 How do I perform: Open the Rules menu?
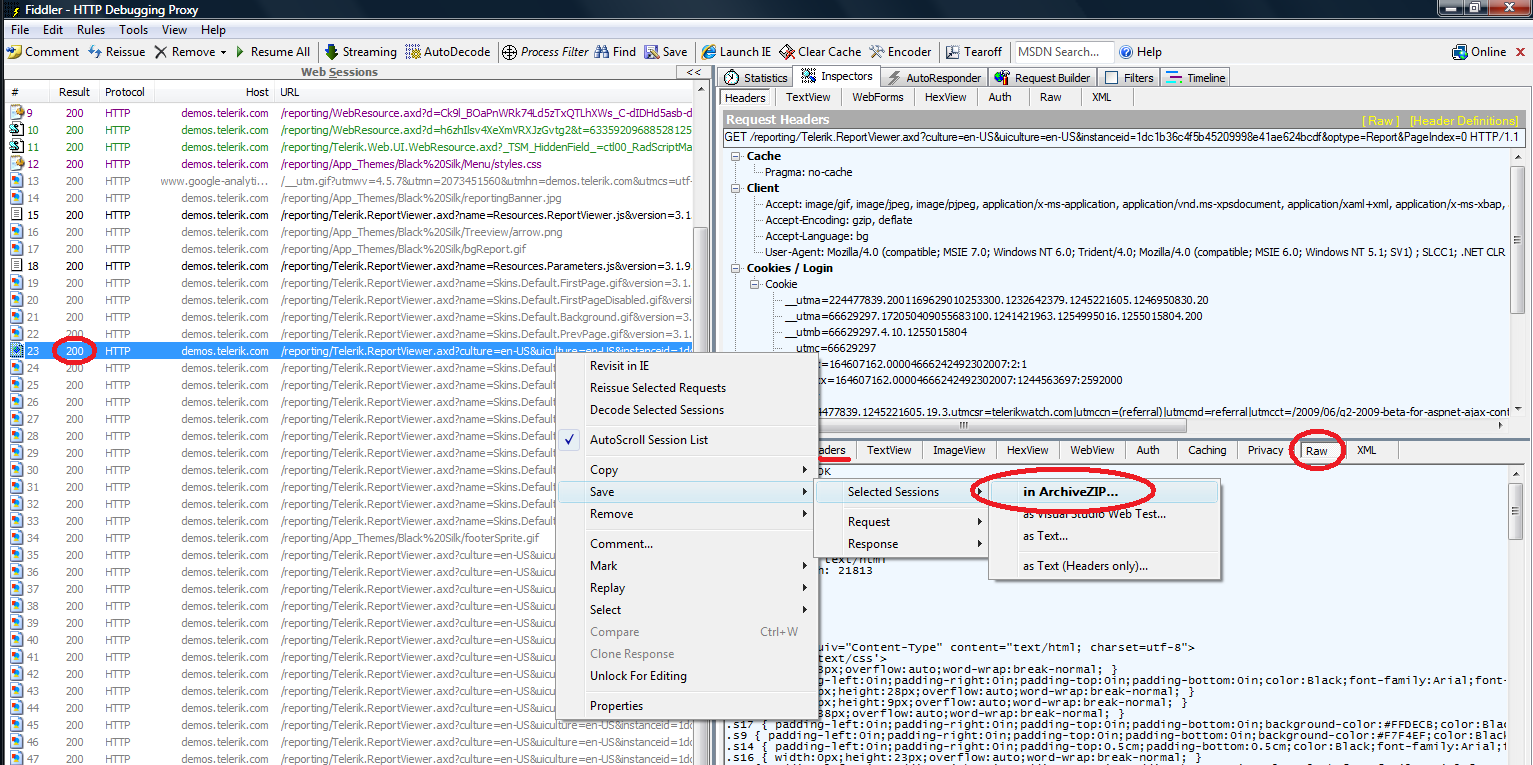91,30
